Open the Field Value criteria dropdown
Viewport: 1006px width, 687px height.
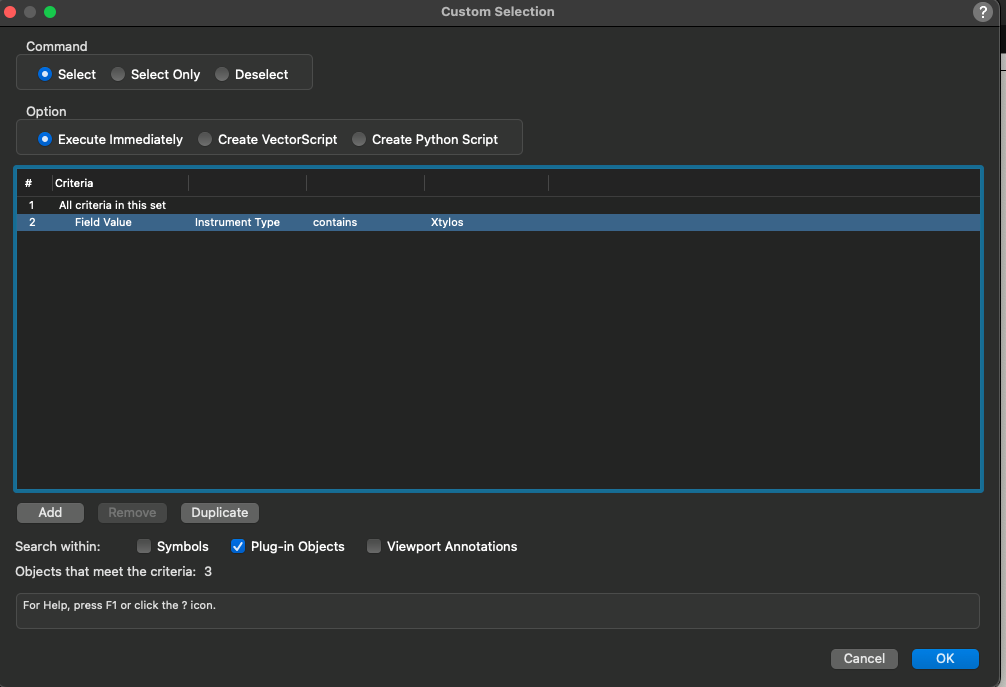(120, 222)
